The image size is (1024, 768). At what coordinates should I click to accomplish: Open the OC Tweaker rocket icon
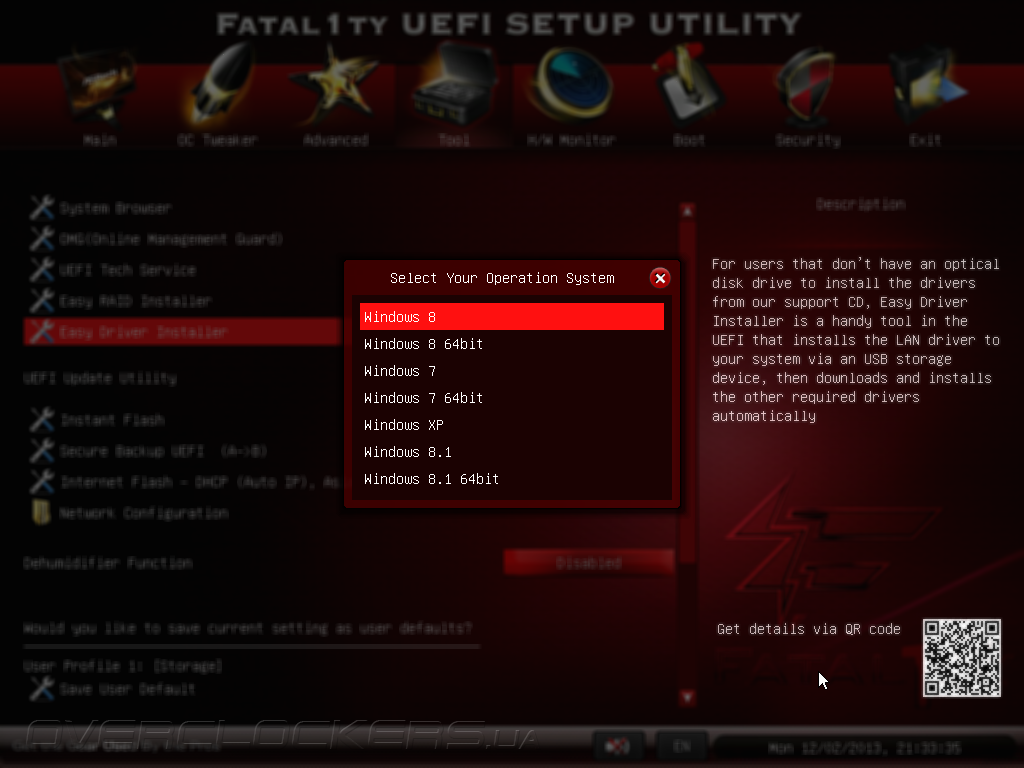[221, 84]
